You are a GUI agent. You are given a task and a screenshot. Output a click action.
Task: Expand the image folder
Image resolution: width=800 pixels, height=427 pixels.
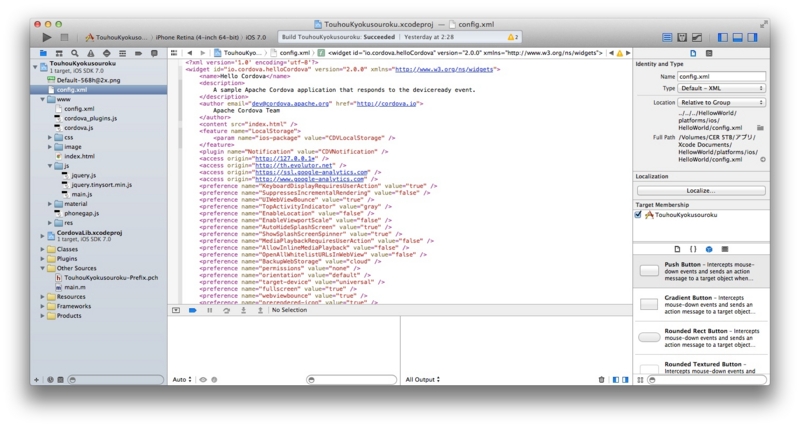(49, 147)
